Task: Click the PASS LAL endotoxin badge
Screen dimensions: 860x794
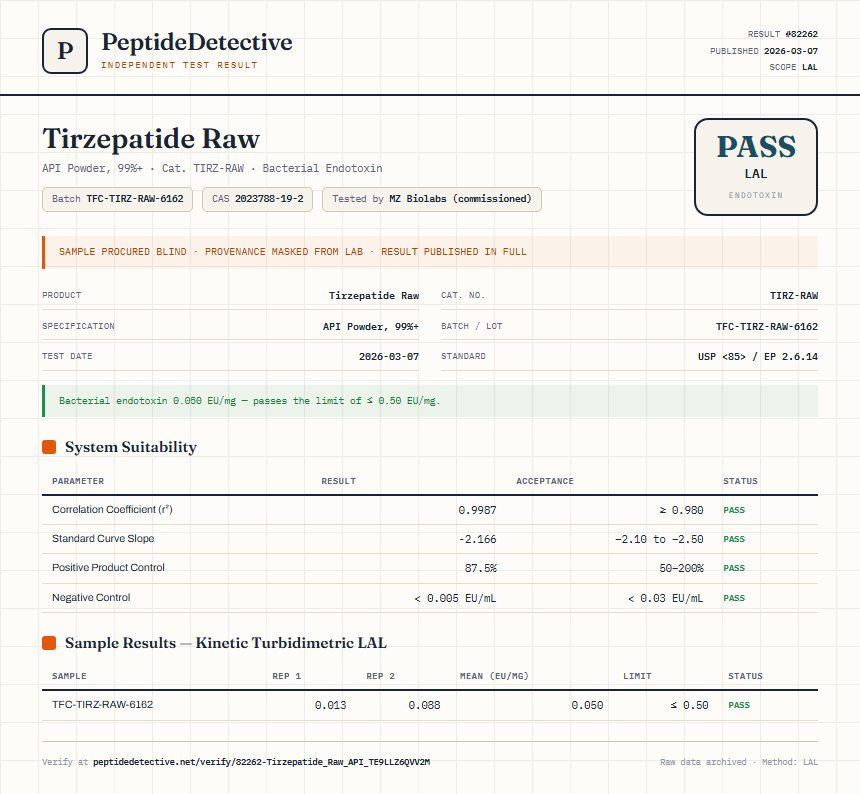Action: [756, 167]
